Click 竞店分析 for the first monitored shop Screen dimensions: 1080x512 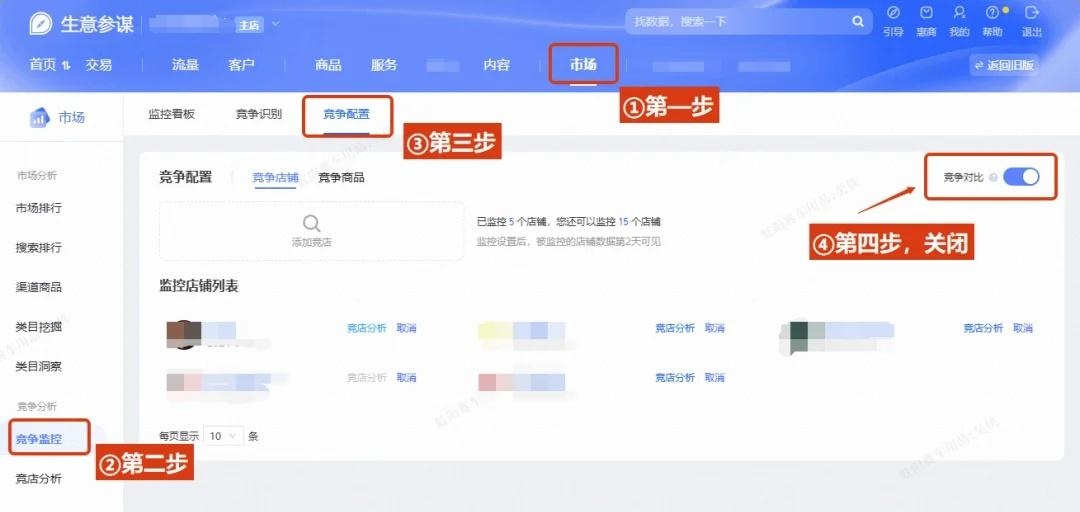(x=366, y=328)
